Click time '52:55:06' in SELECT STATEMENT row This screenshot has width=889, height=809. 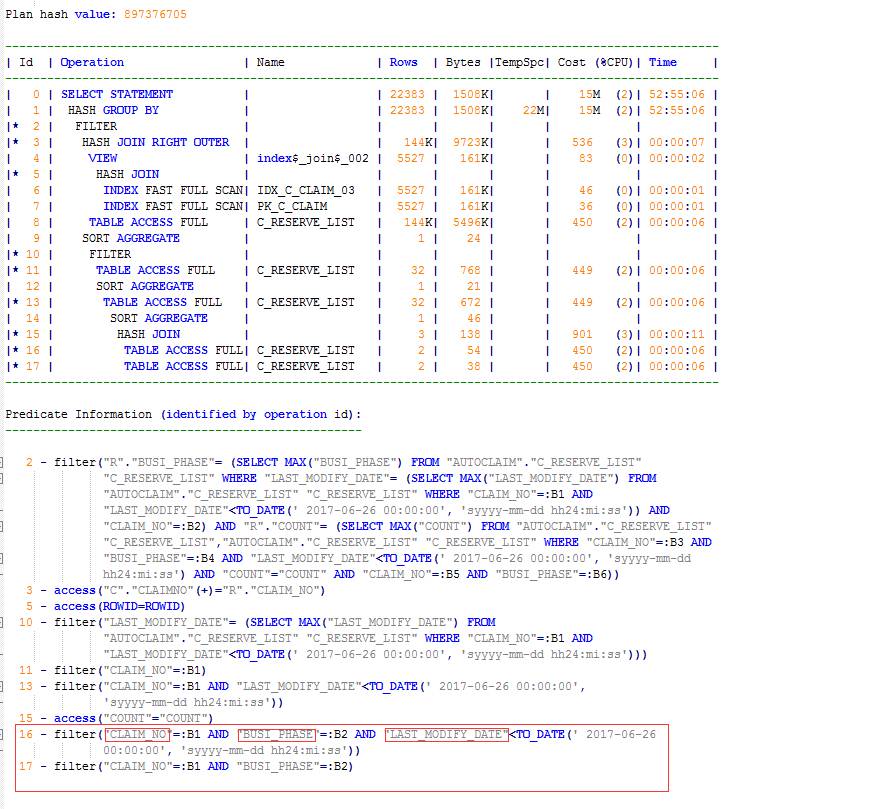click(x=676, y=94)
